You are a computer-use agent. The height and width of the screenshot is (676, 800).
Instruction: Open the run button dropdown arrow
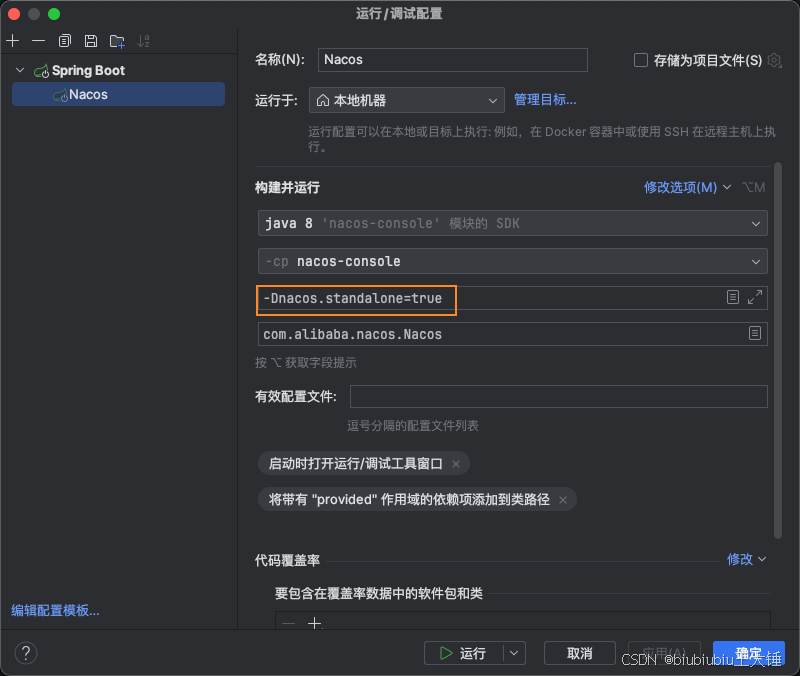click(x=514, y=653)
